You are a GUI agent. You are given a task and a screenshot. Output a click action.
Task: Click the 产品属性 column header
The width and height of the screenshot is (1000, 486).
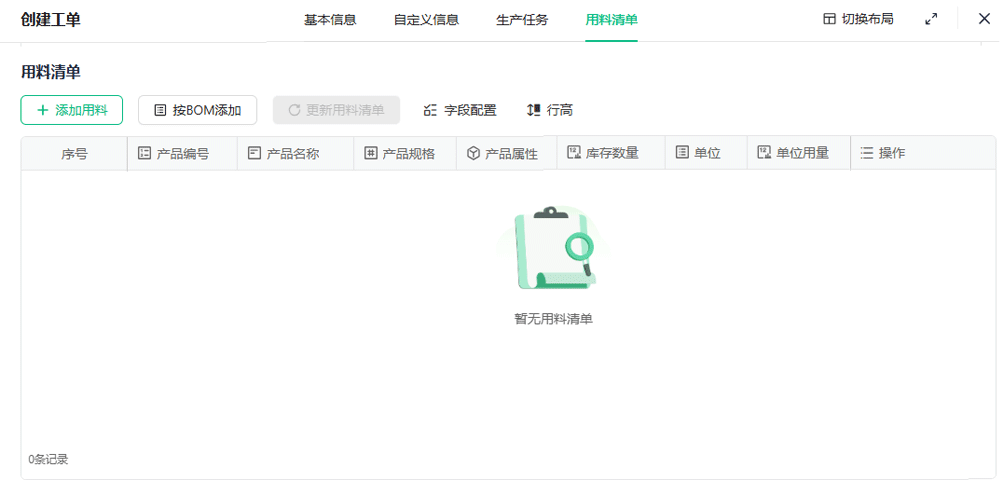tap(506, 153)
